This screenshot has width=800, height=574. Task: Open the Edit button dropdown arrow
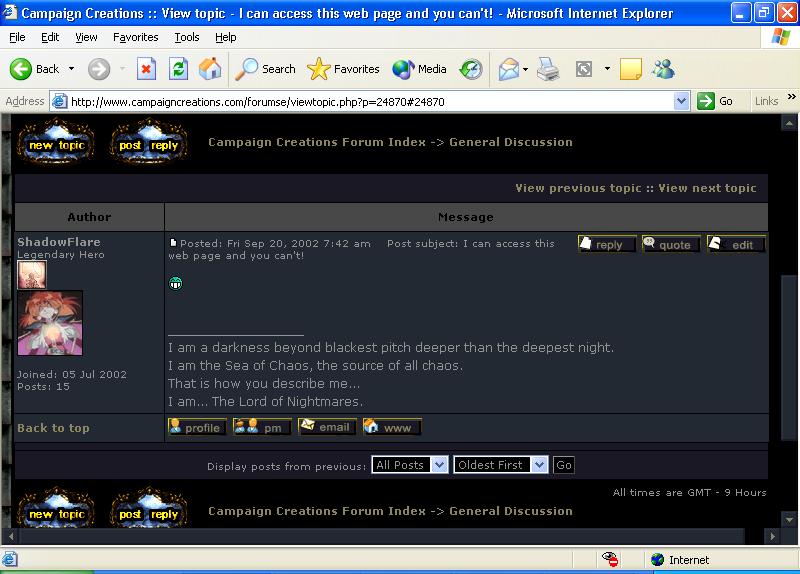(x=607, y=68)
